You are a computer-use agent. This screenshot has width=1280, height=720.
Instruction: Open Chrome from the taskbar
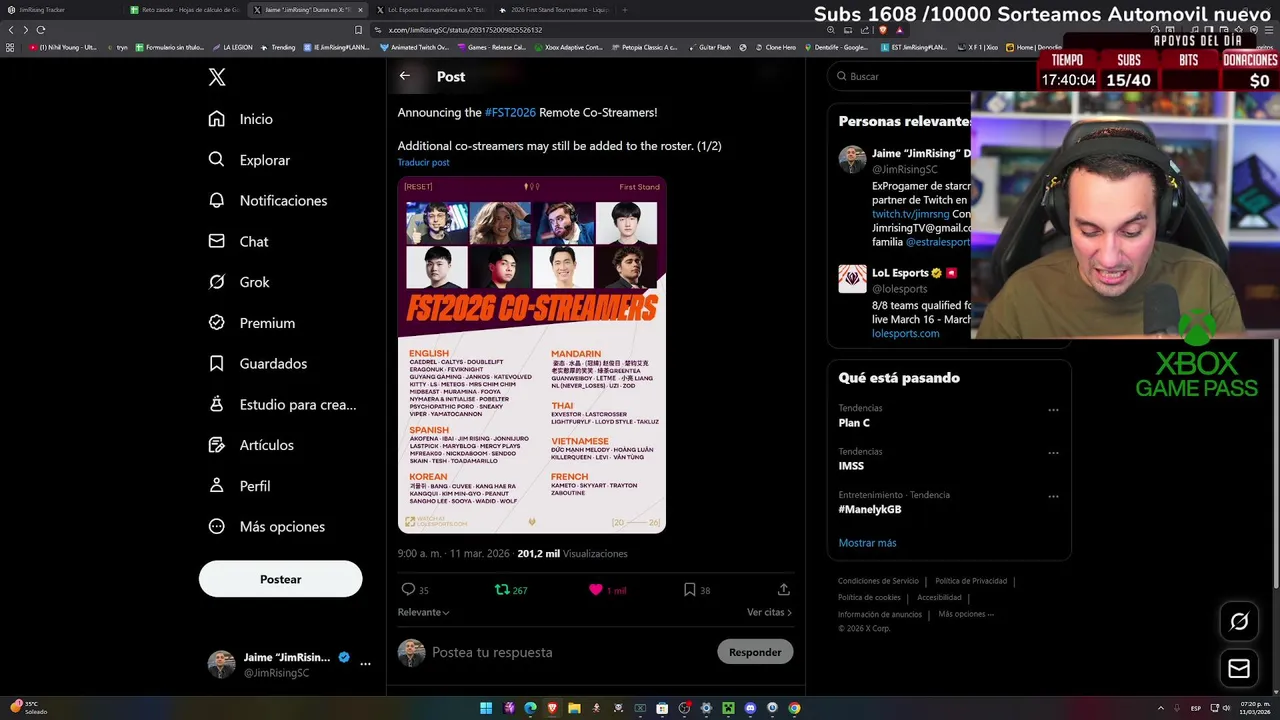(x=794, y=708)
